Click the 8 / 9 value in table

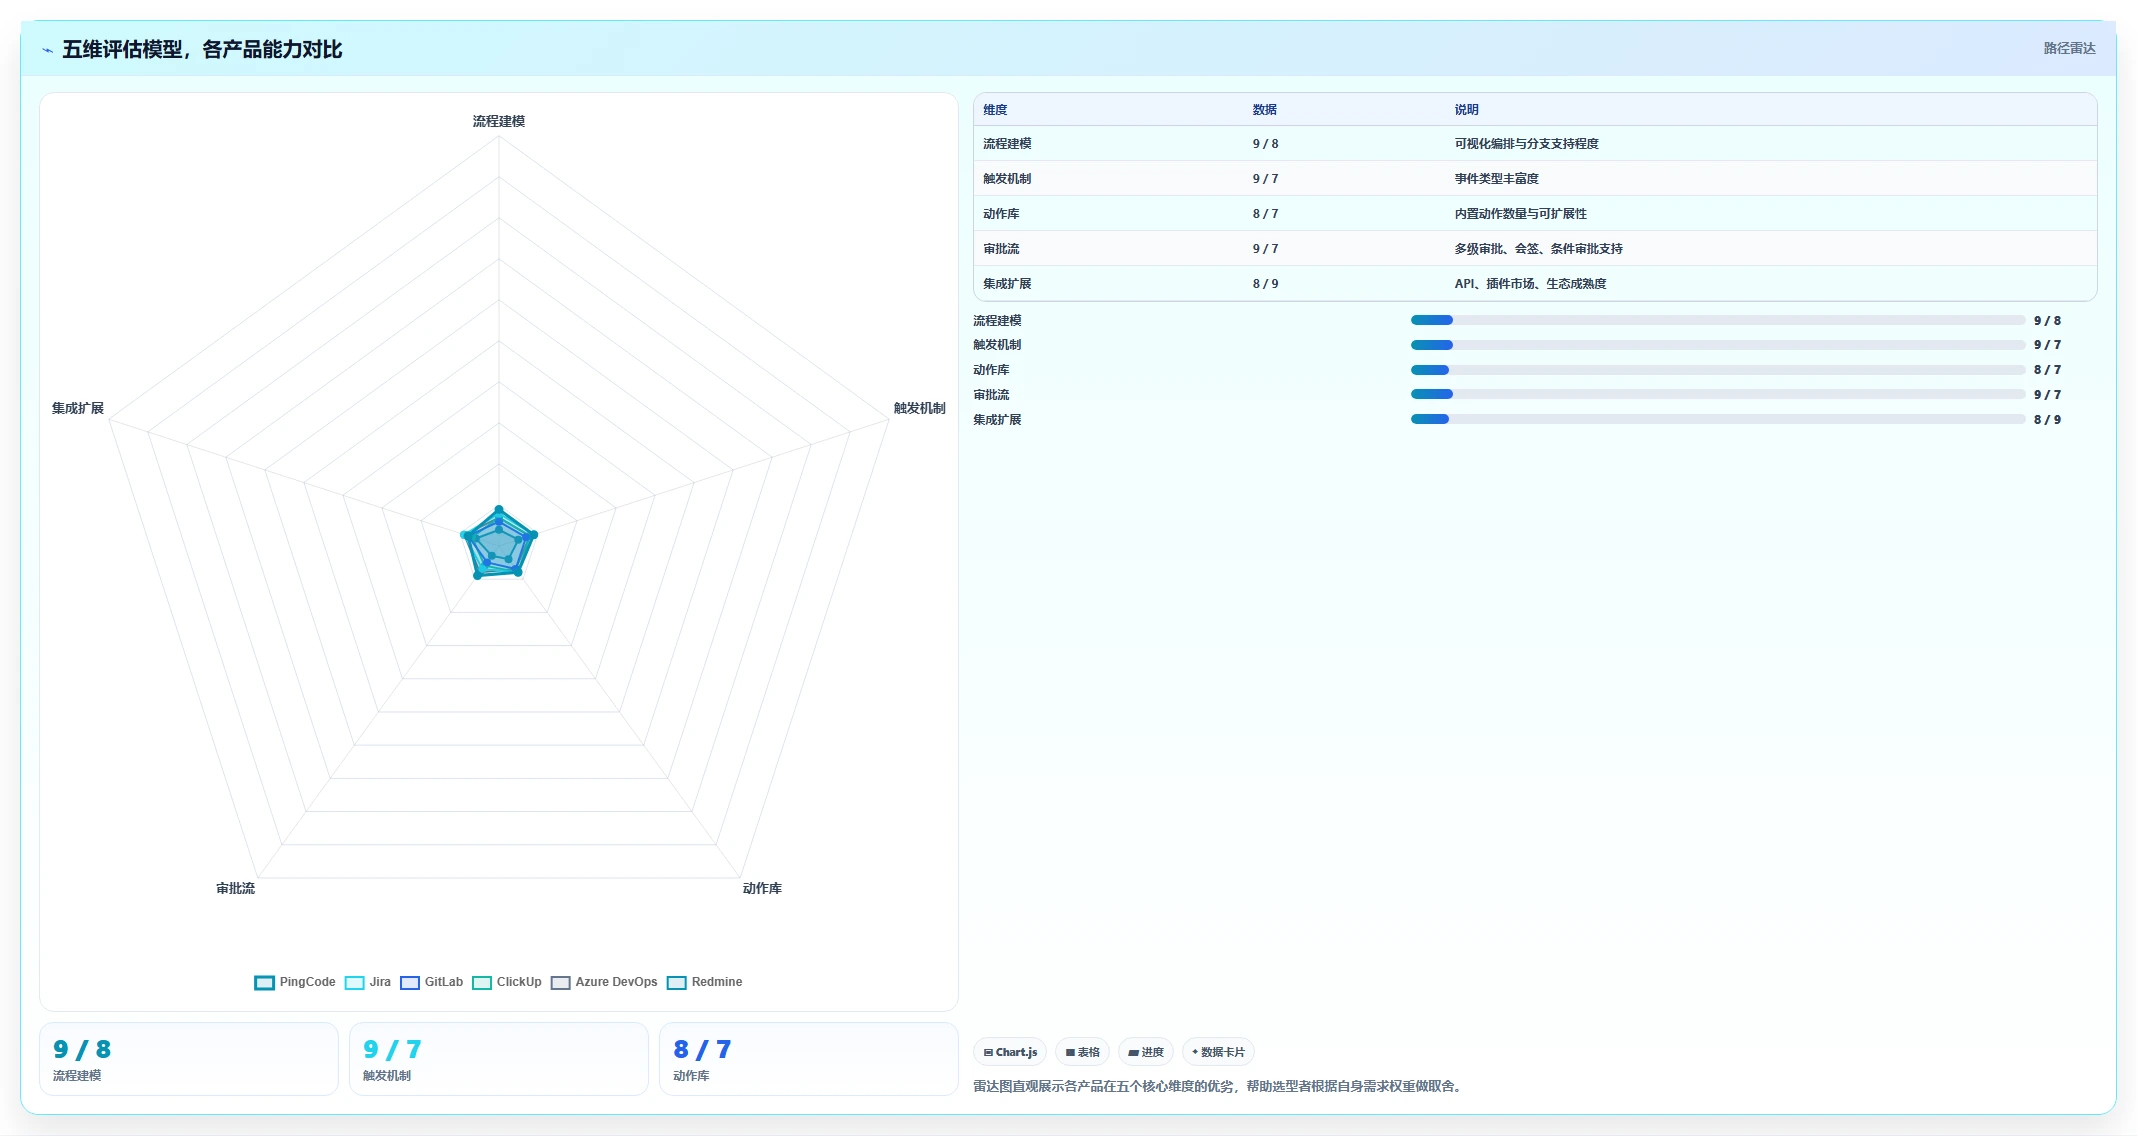[1265, 284]
